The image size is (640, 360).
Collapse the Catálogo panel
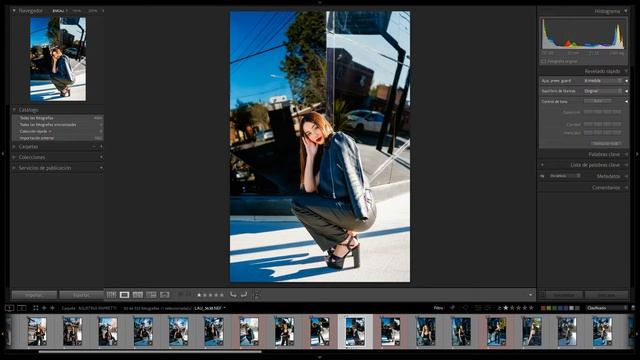pos(14,110)
